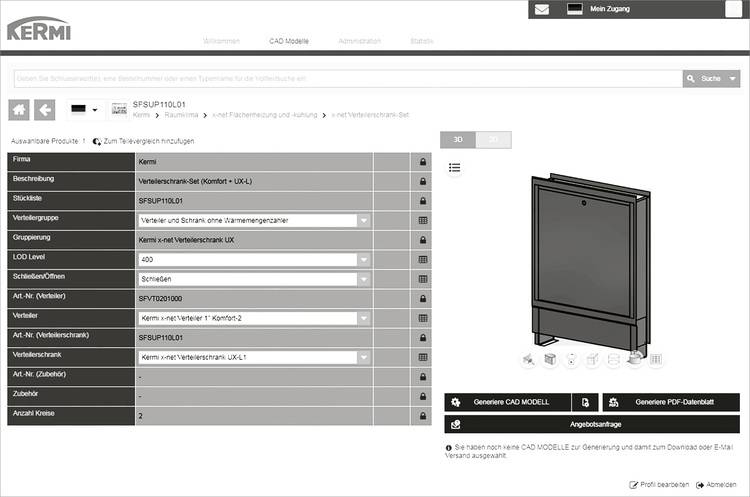Open the CAD Modelle tab
Image resolution: width=750 pixels, height=497 pixels.
289,41
